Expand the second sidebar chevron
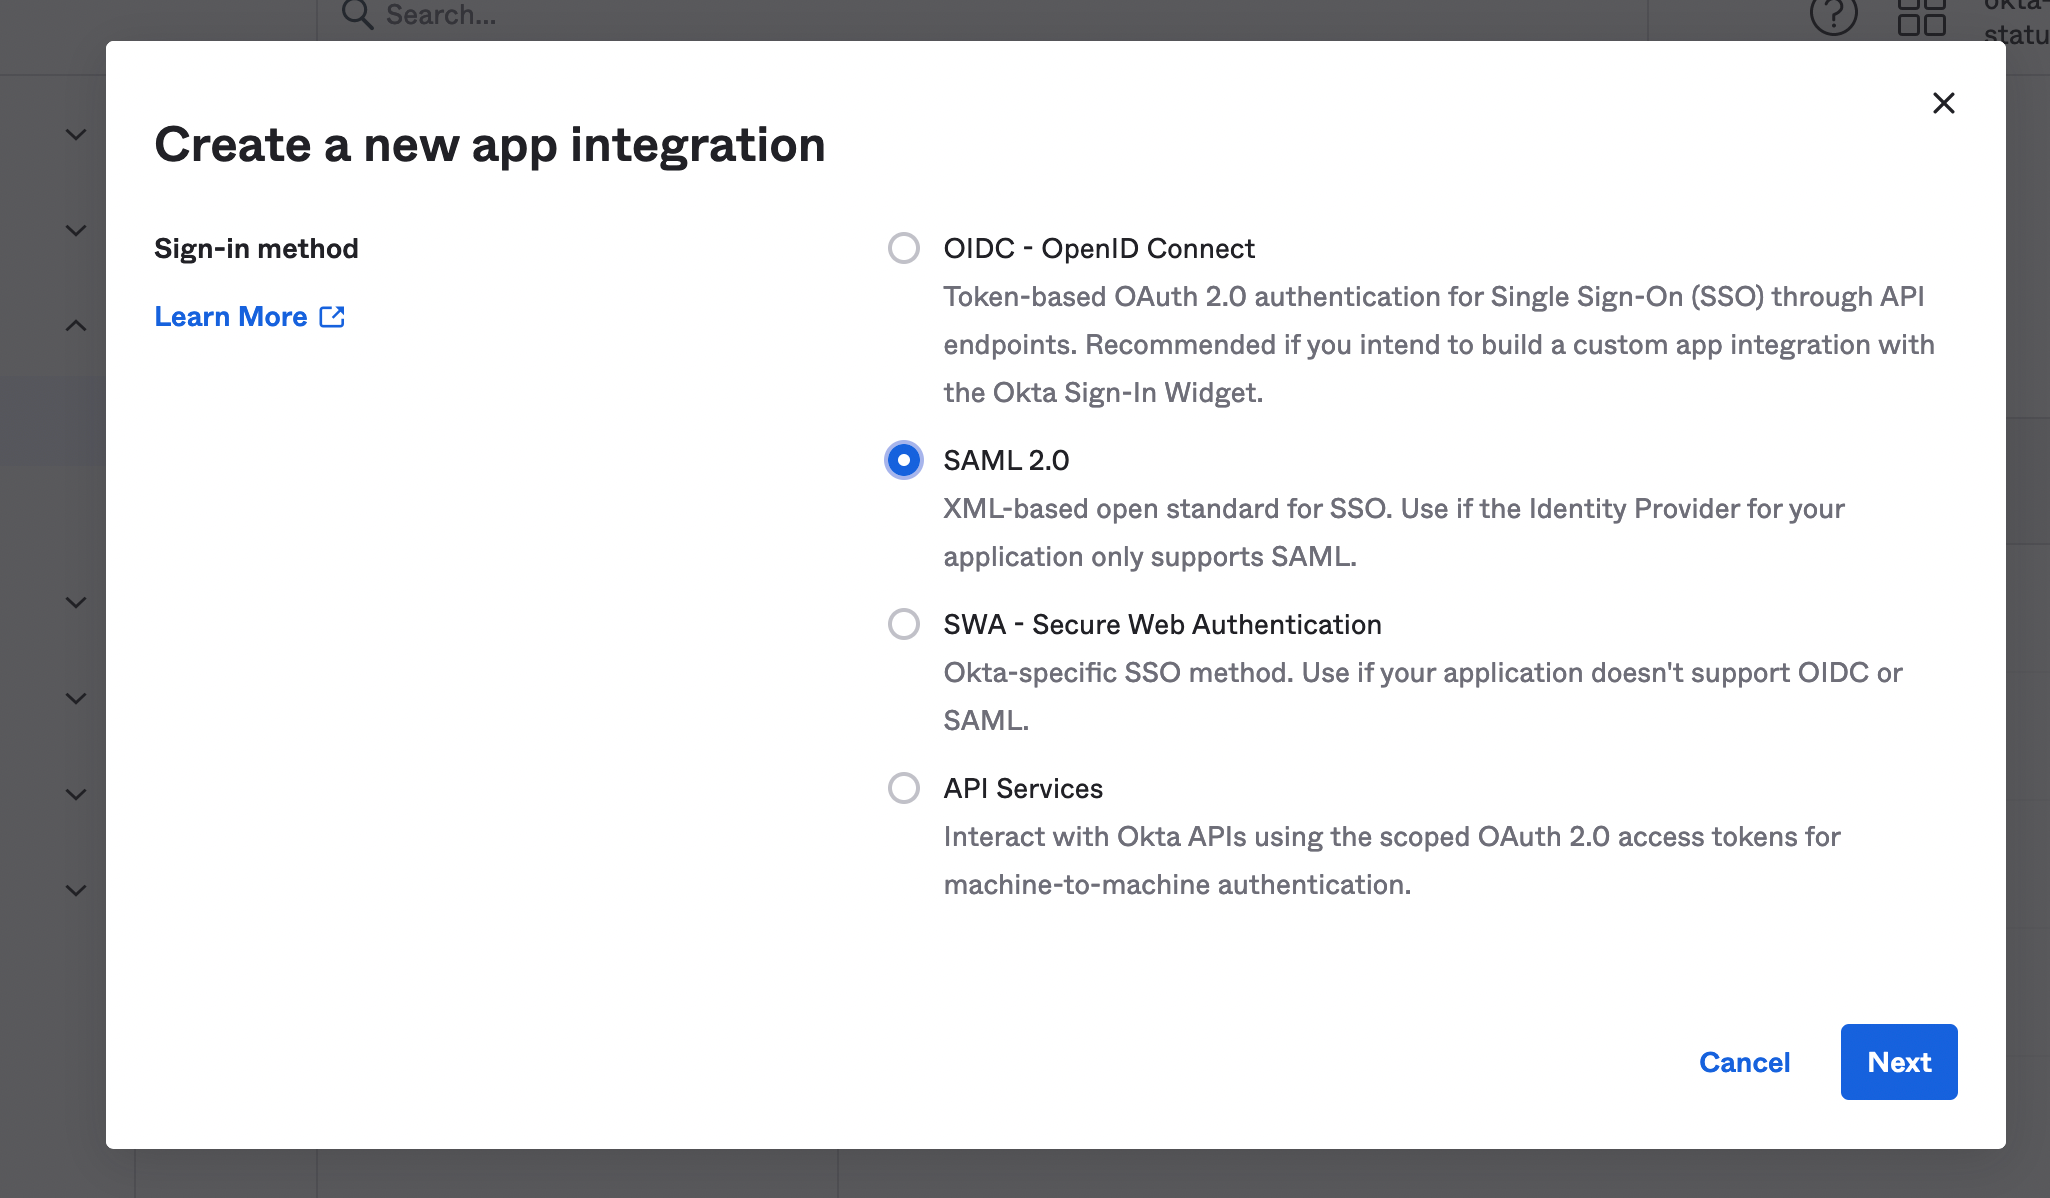 pos(76,230)
